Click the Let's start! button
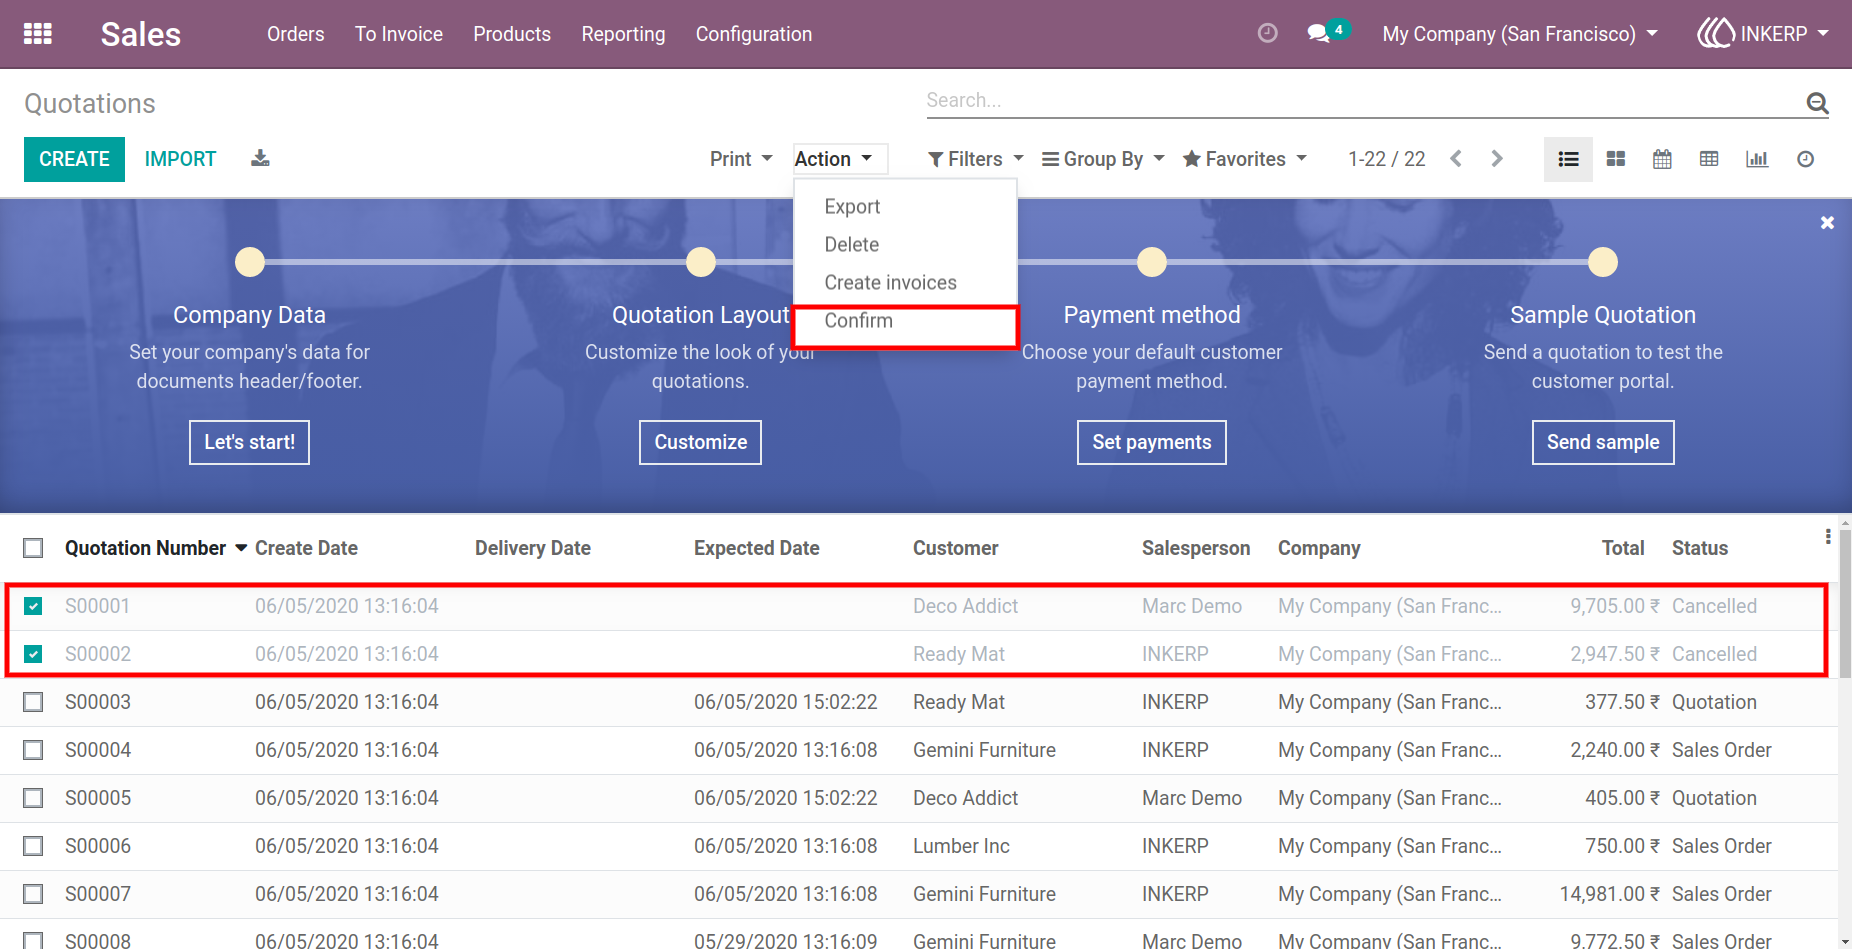The width and height of the screenshot is (1853, 950). pyautogui.click(x=249, y=442)
